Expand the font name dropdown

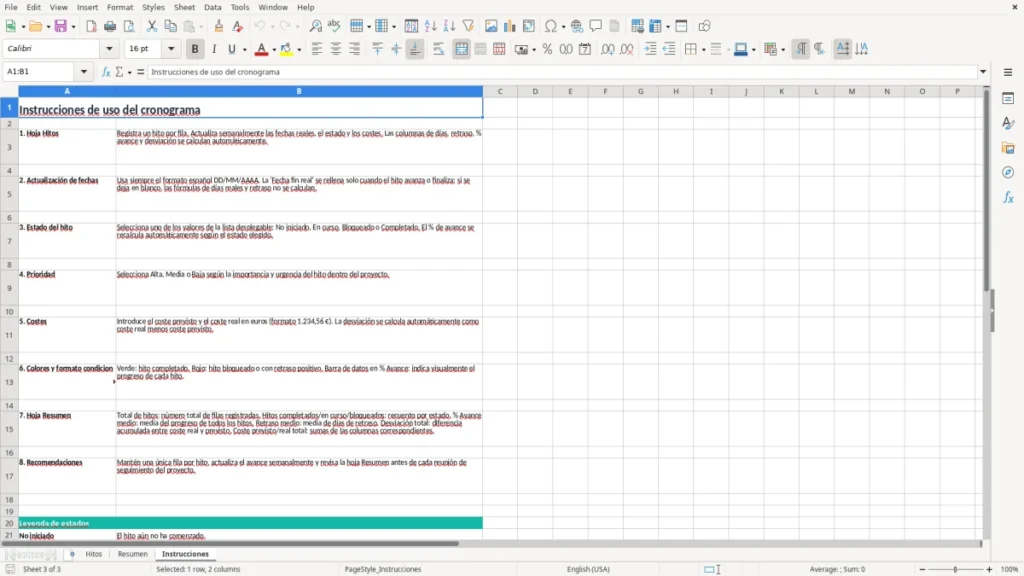point(109,48)
